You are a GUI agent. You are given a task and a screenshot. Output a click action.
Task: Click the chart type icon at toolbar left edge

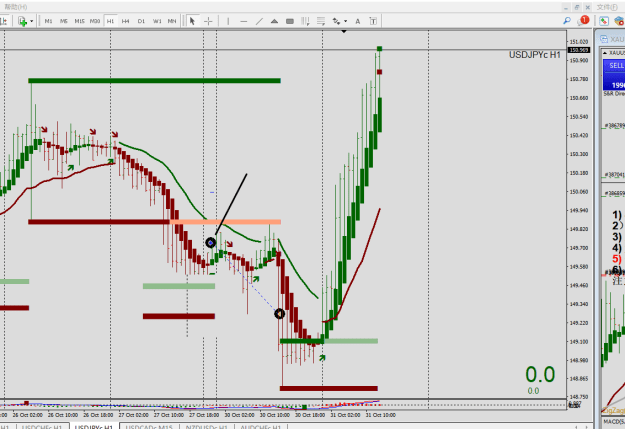4,21
